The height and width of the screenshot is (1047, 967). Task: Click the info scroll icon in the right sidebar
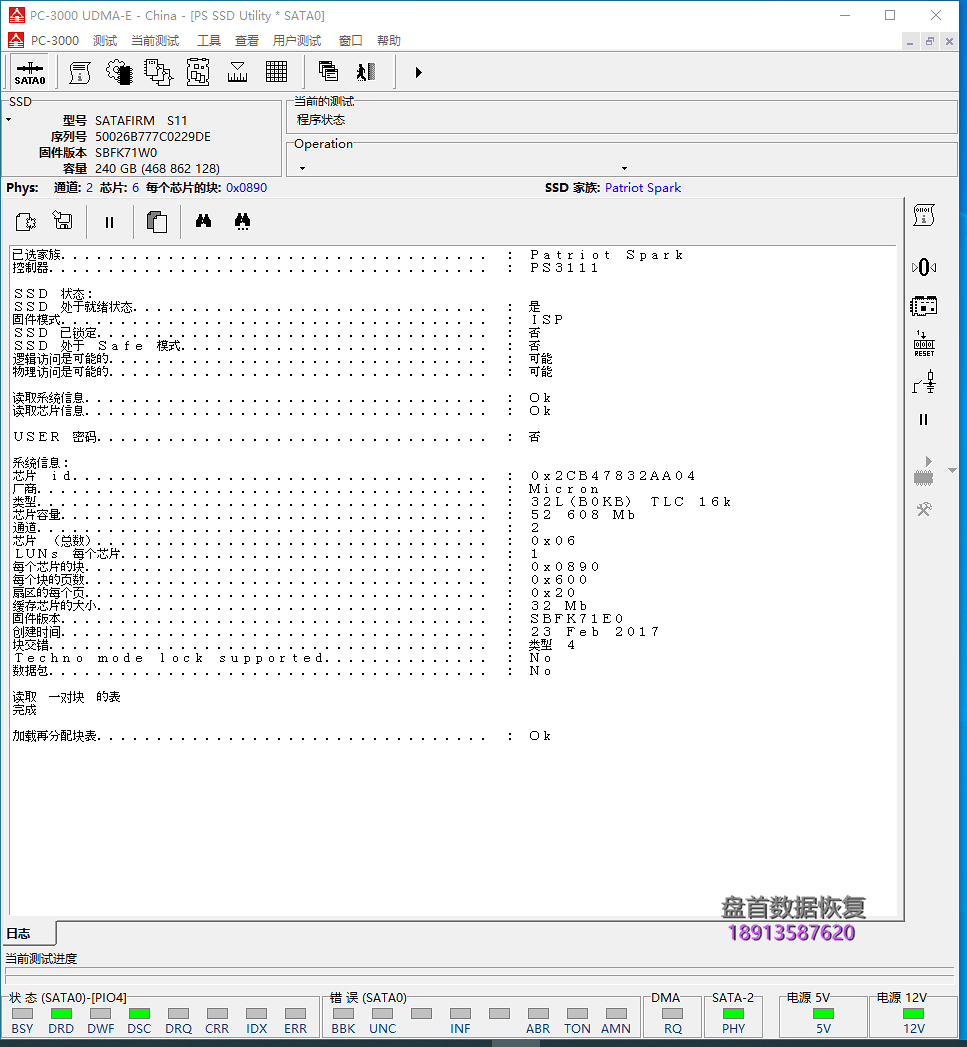click(924, 215)
